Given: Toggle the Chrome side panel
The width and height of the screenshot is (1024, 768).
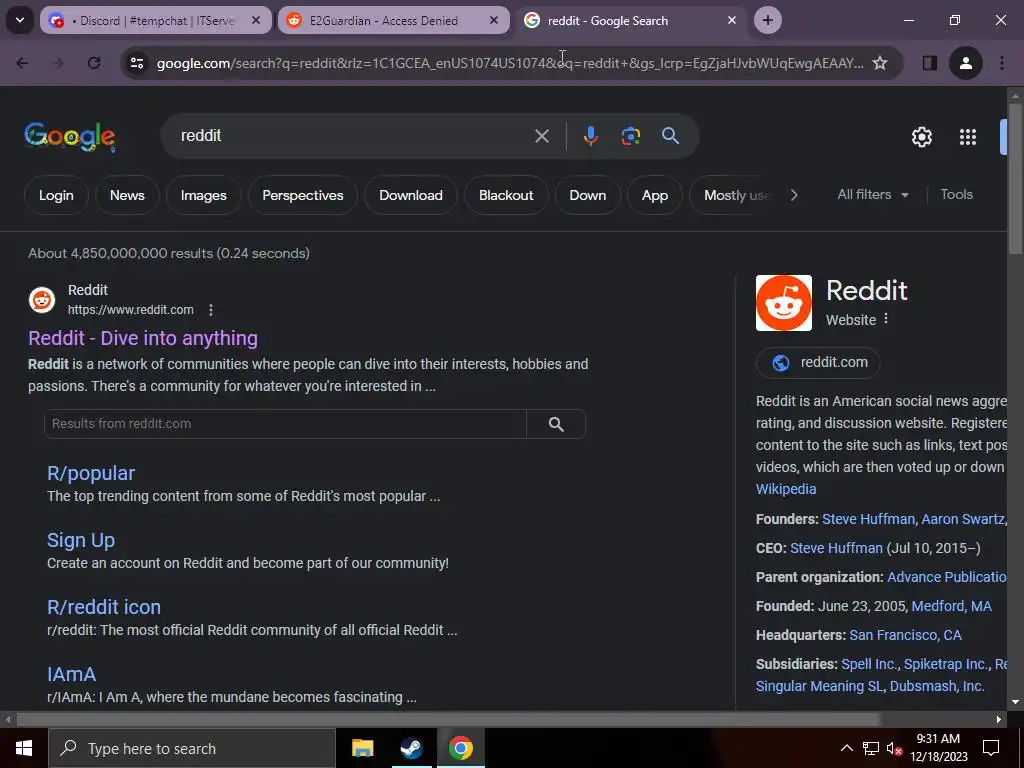Looking at the screenshot, I should point(929,63).
